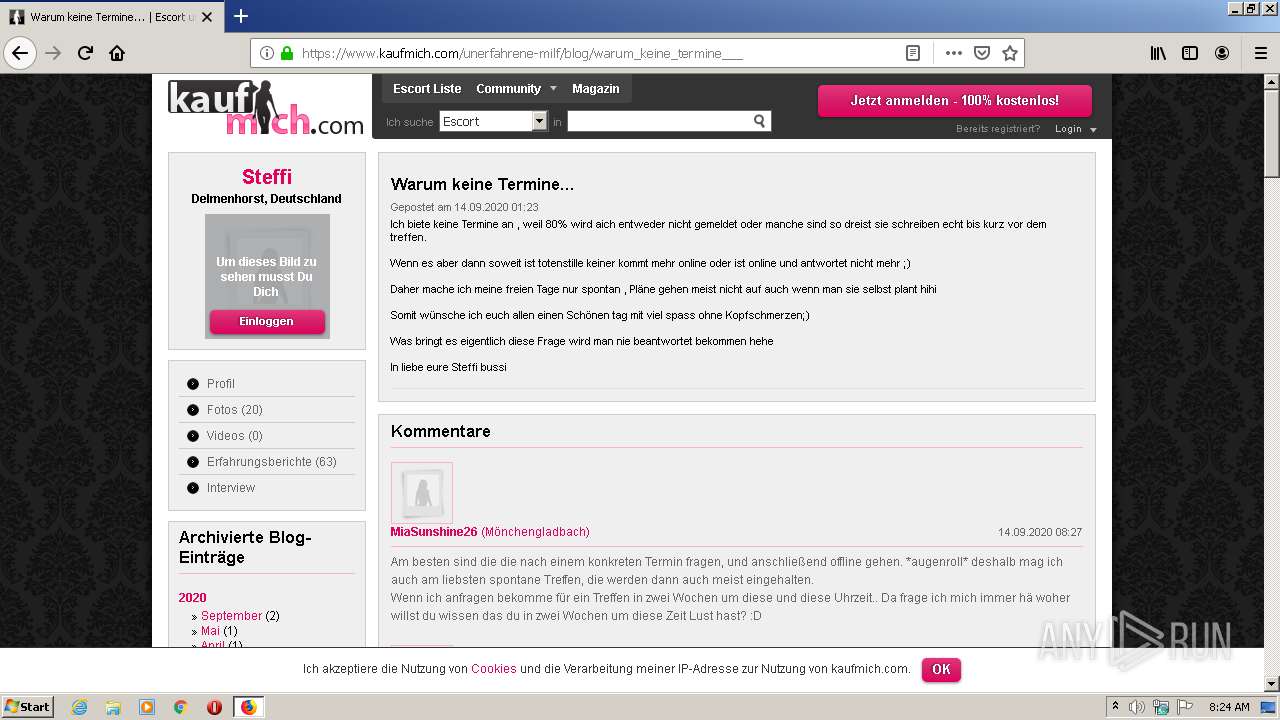Open the 2020 archive year link
Image resolution: width=1280 pixels, height=720 pixels.
[192, 598]
